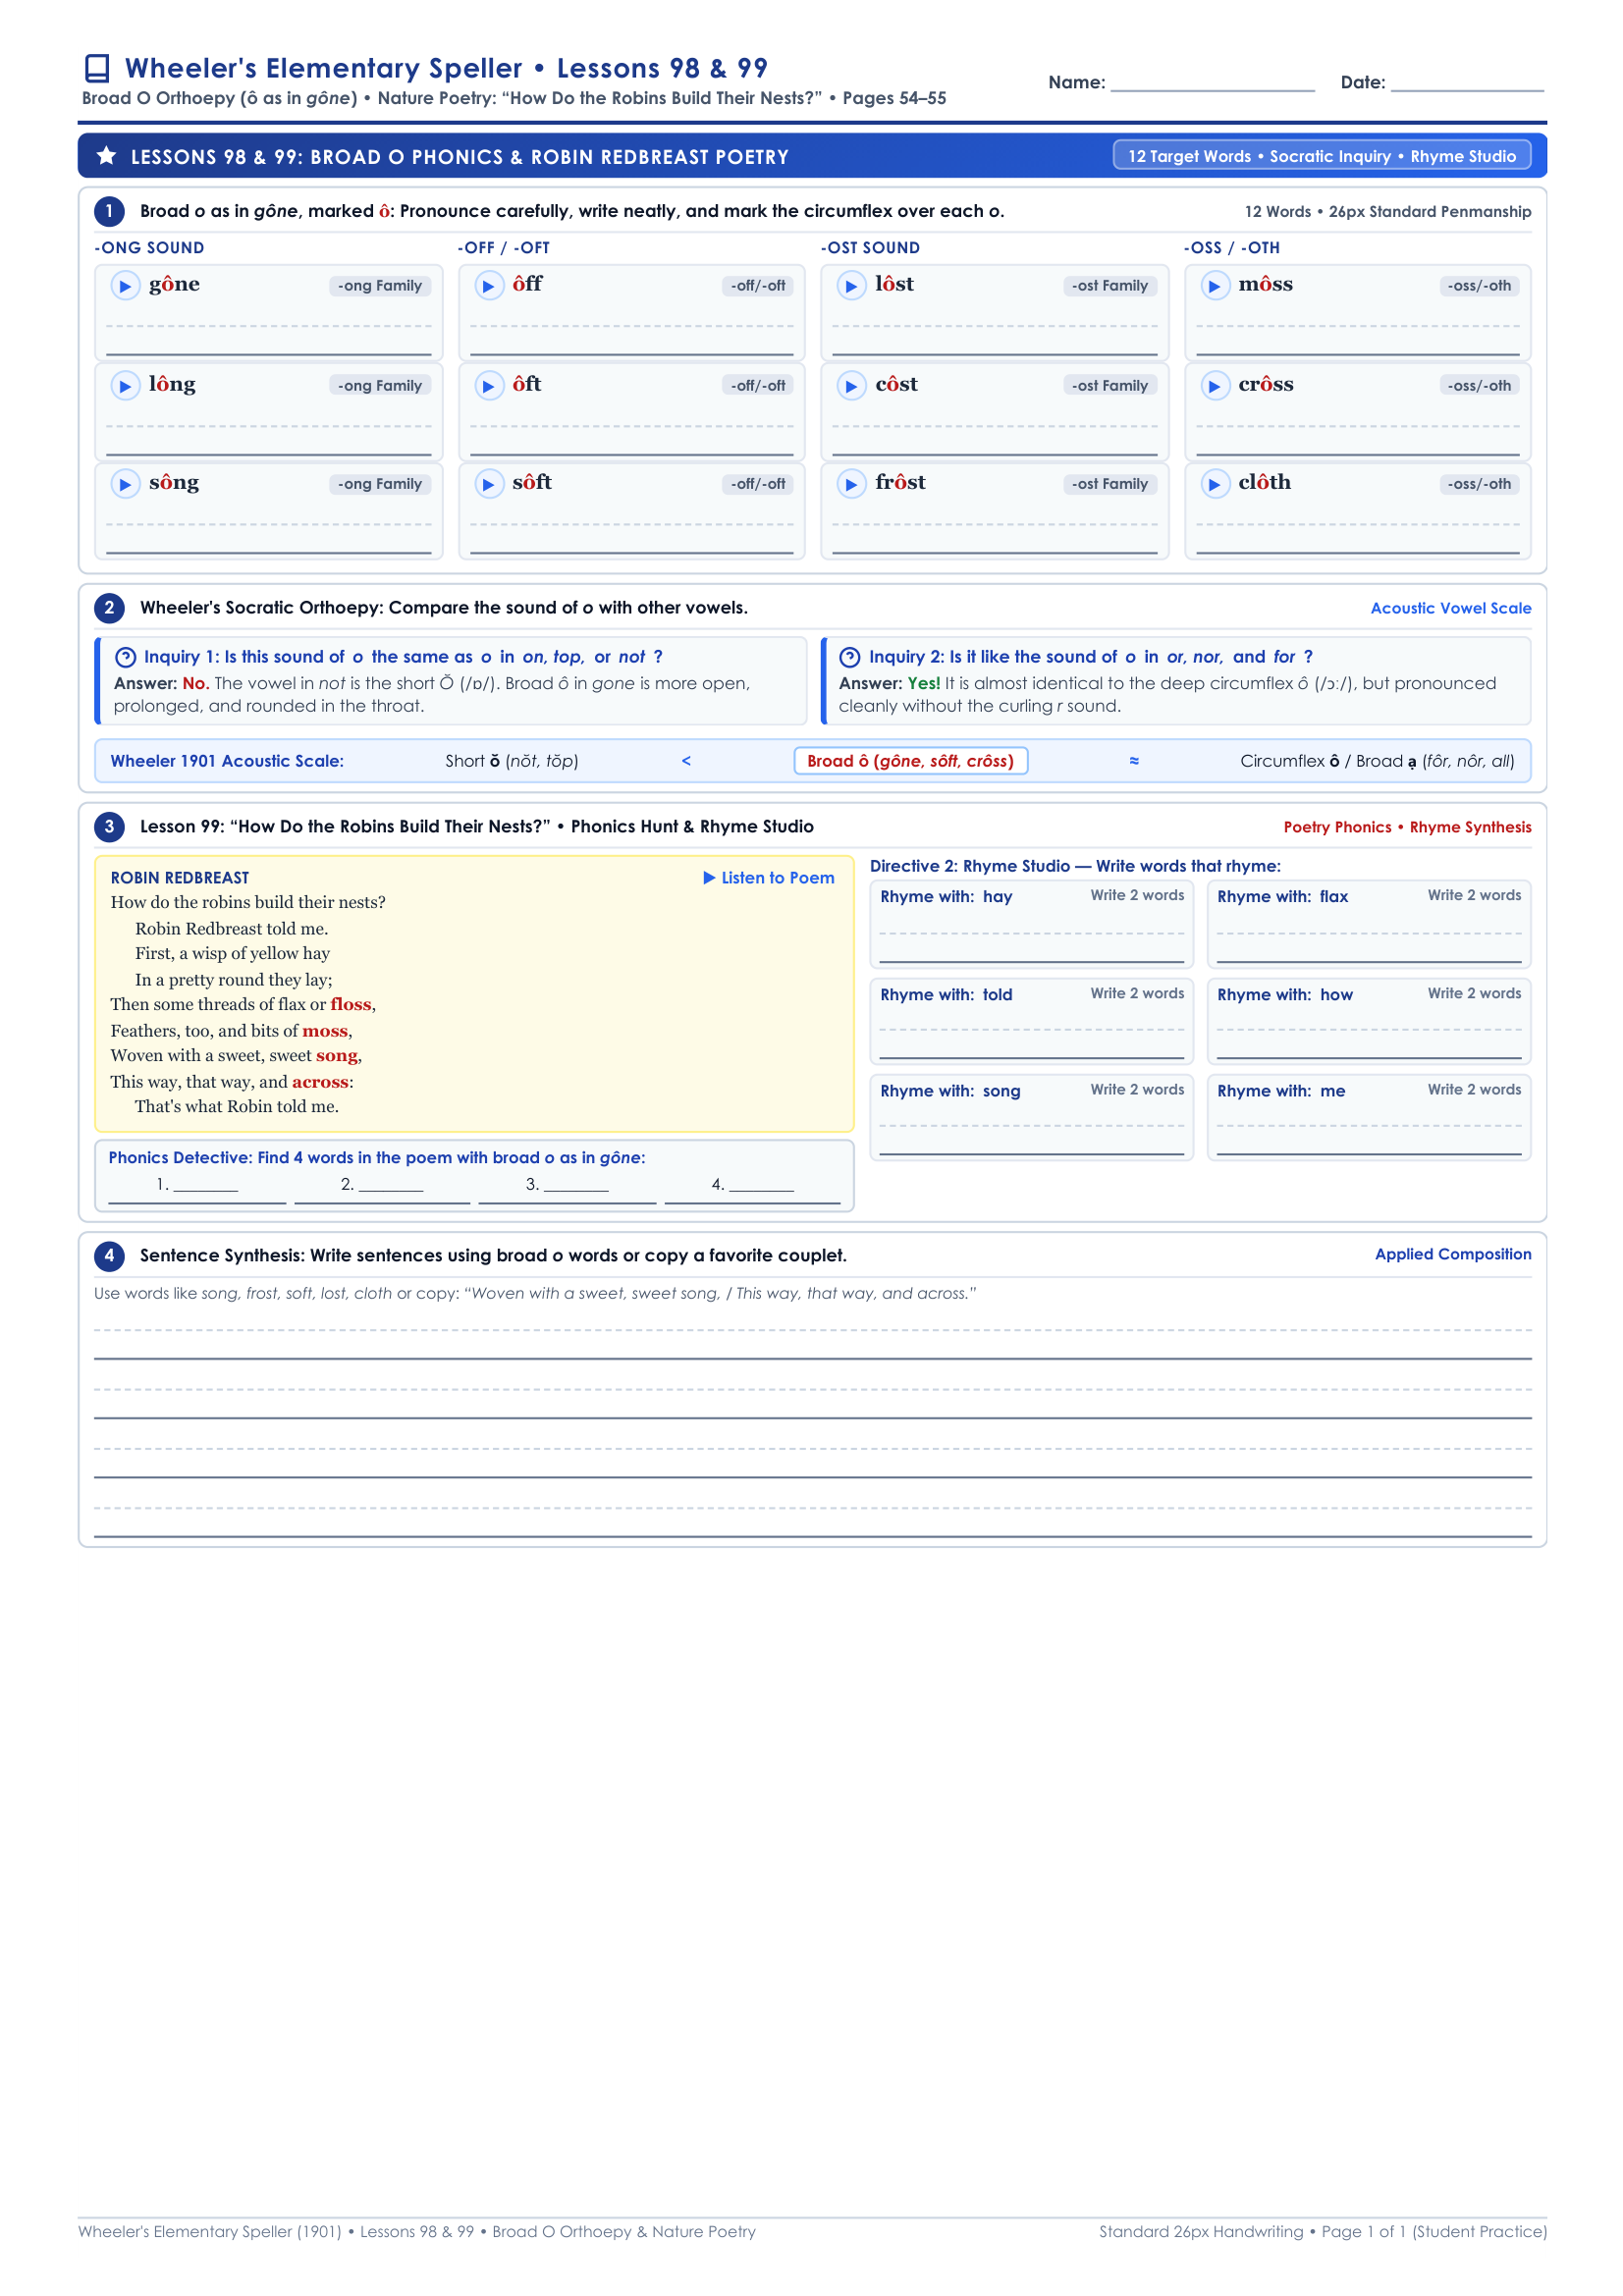This screenshot has height=2296, width=1623.
Task: Click Phonics Detective blank number 4
Action: coord(753,1187)
